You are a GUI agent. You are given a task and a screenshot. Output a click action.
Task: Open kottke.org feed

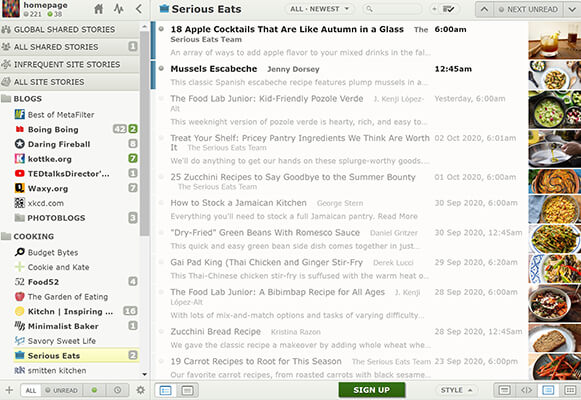click(76, 159)
